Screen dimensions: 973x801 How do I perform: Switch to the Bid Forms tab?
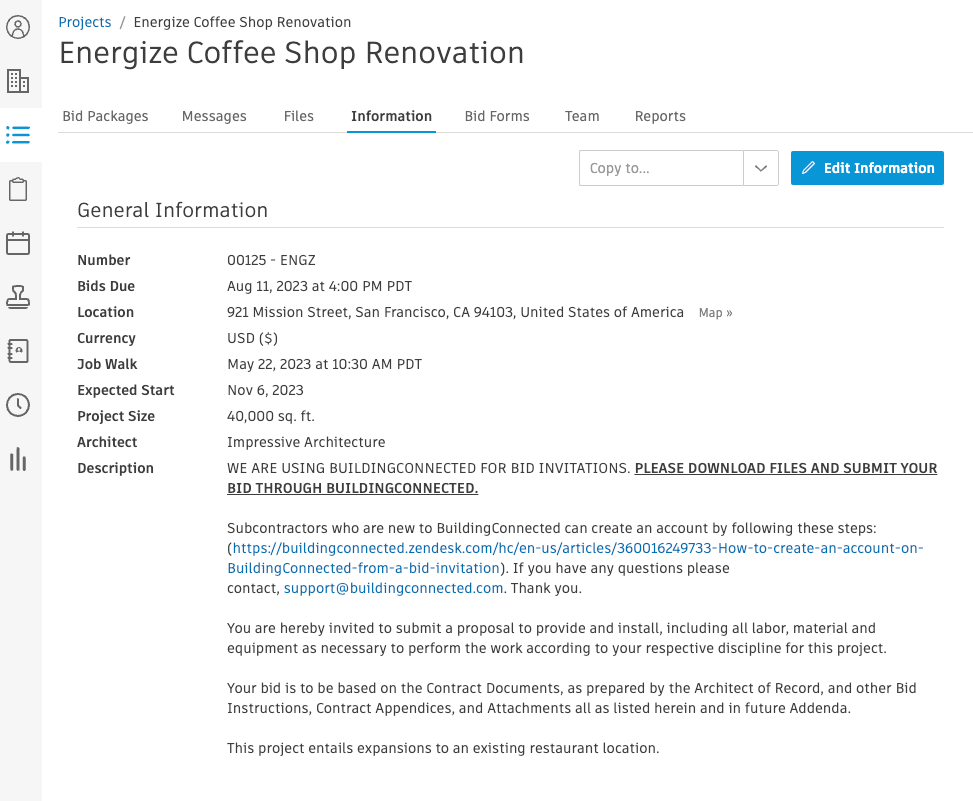(x=497, y=116)
